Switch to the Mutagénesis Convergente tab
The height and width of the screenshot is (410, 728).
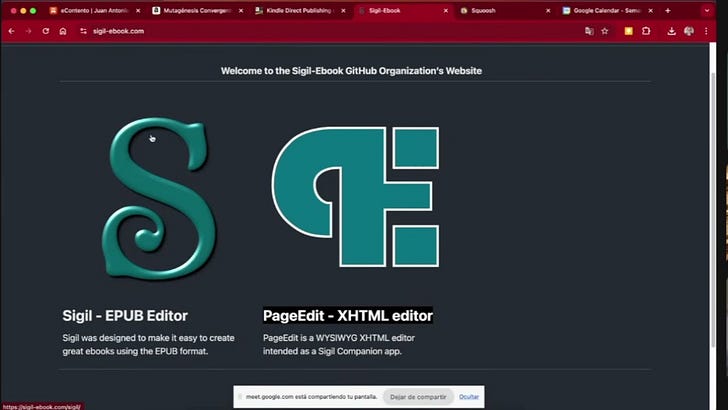coord(197,10)
